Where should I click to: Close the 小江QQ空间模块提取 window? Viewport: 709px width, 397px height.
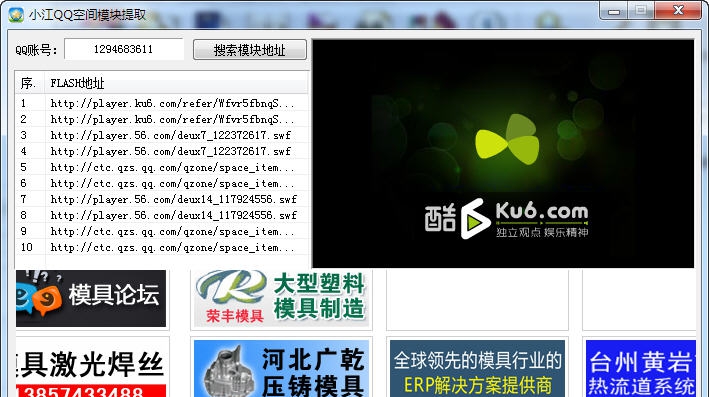point(678,10)
